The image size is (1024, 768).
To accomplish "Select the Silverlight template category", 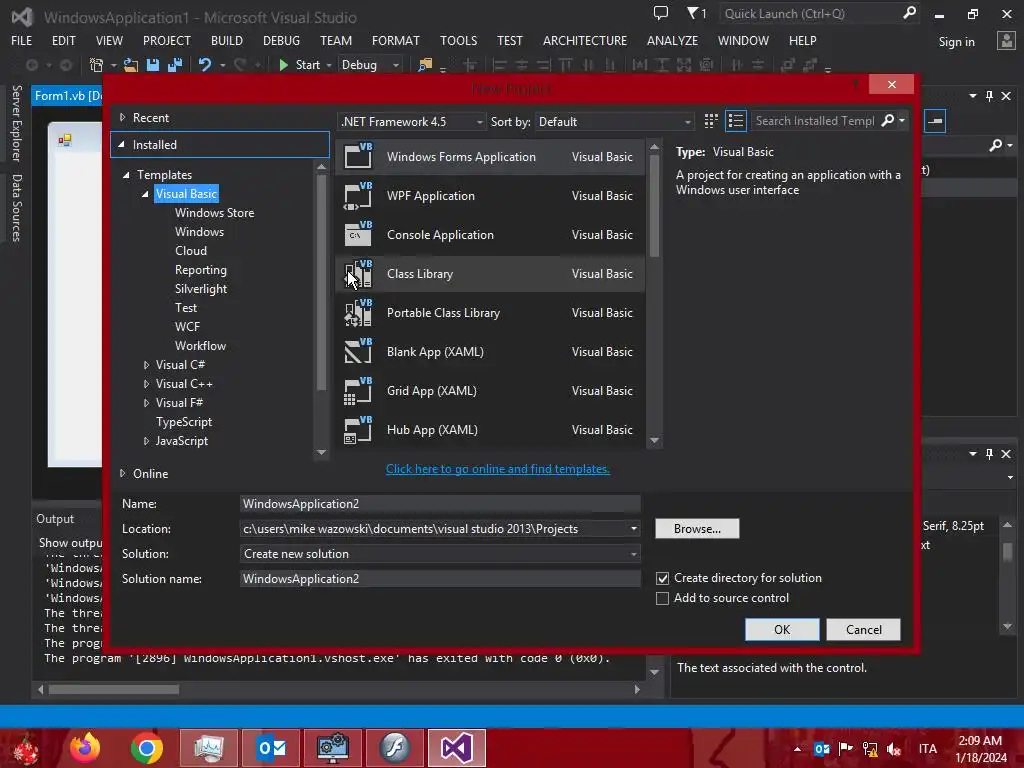I will [200, 289].
